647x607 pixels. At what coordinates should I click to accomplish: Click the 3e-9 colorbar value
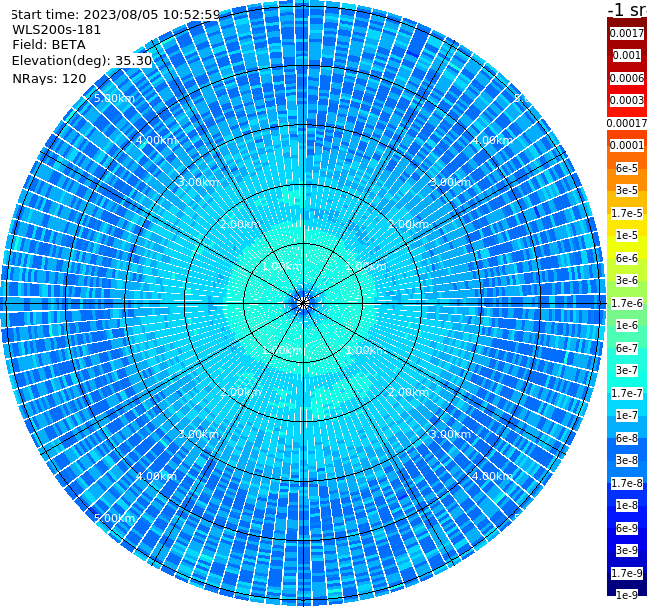[x=627, y=550]
